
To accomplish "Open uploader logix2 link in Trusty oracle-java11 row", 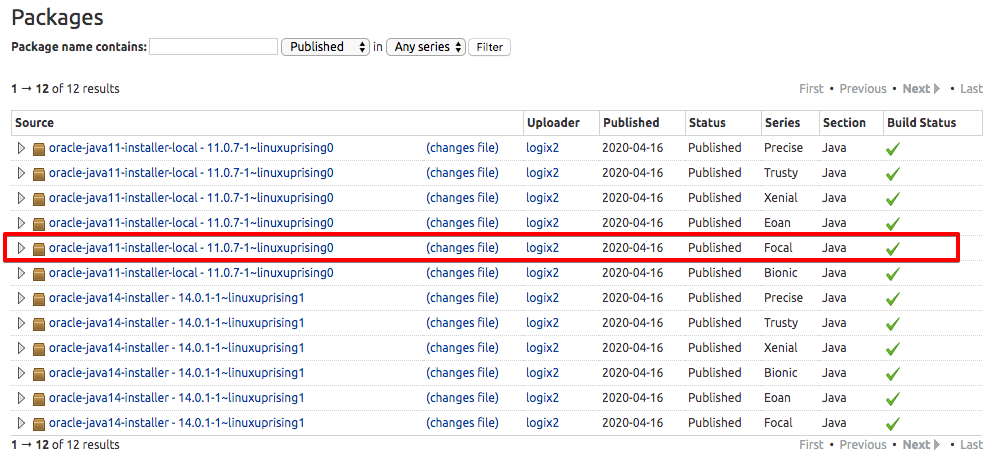I will (x=543, y=173).
